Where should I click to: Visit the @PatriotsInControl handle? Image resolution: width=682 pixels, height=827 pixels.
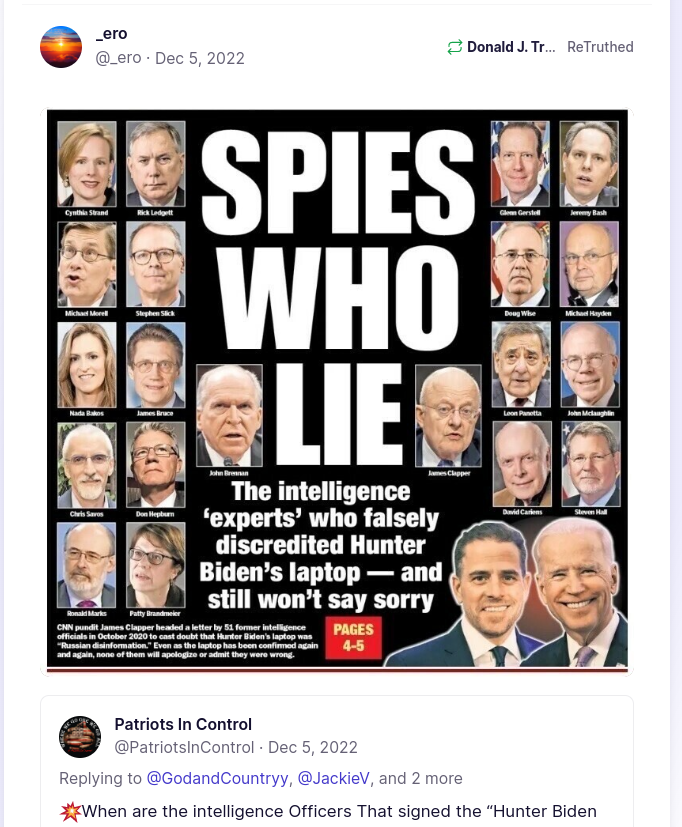pyautogui.click(x=184, y=747)
